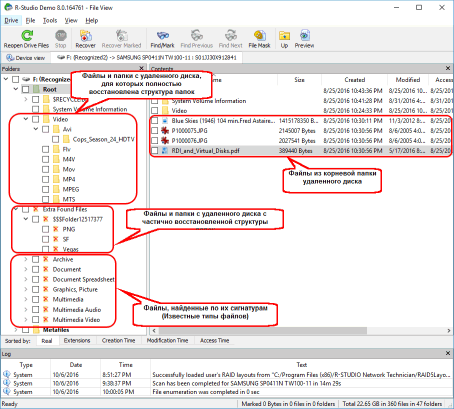Screen dimensions: 454x409
Task: Click the F: drive icon in Folders tree
Action: (26, 79)
